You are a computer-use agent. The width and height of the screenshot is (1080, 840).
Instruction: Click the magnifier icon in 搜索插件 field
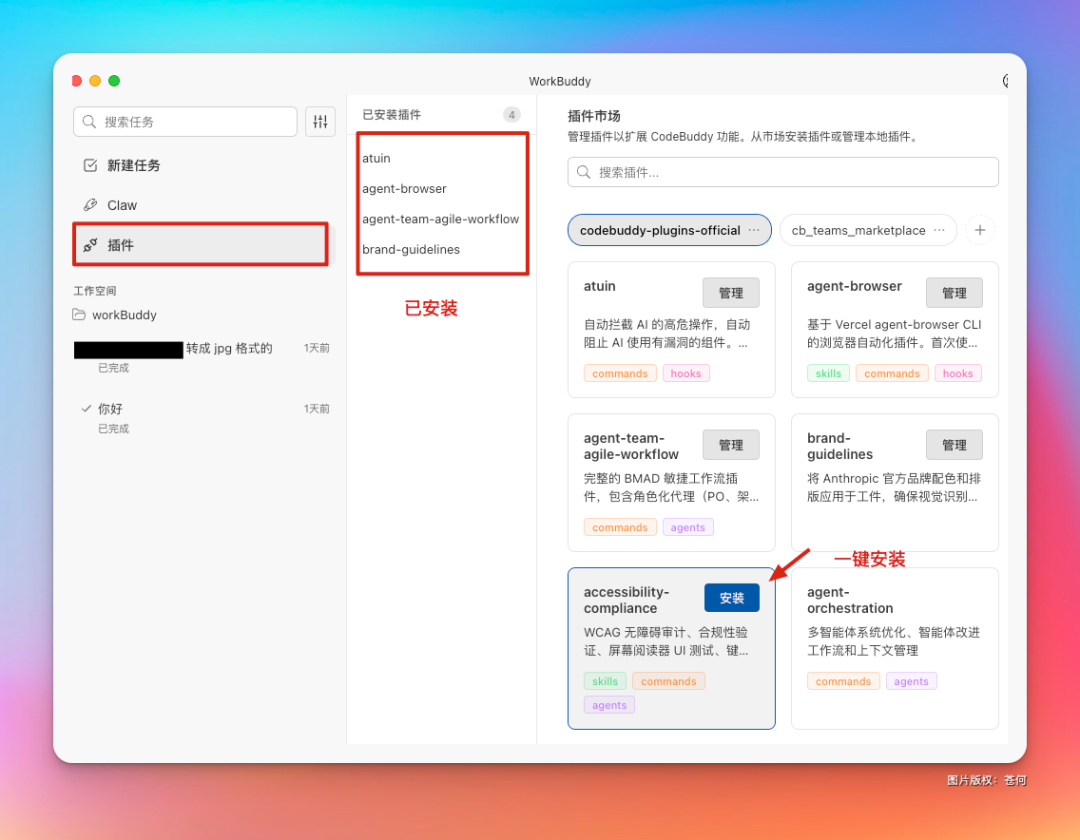(581, 172)
